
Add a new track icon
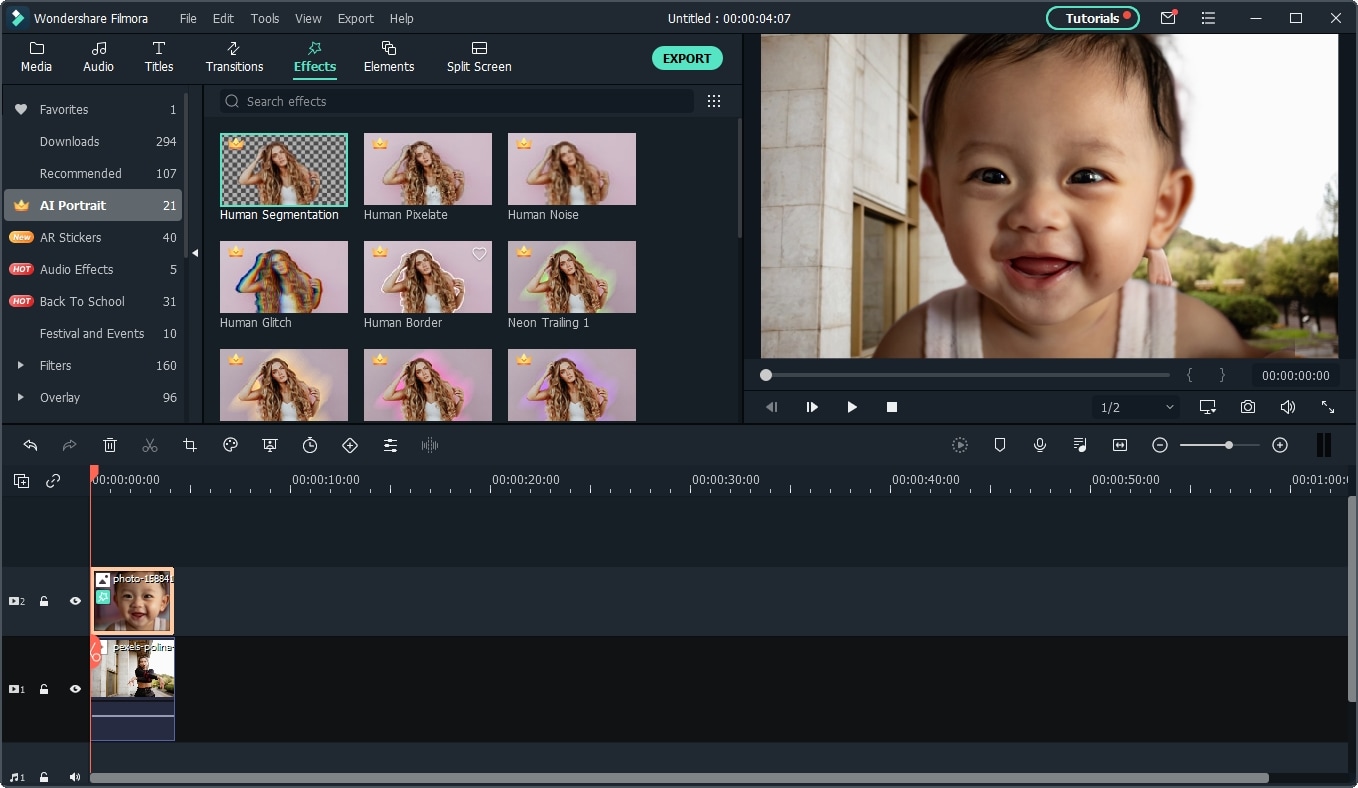click(21, 481)
